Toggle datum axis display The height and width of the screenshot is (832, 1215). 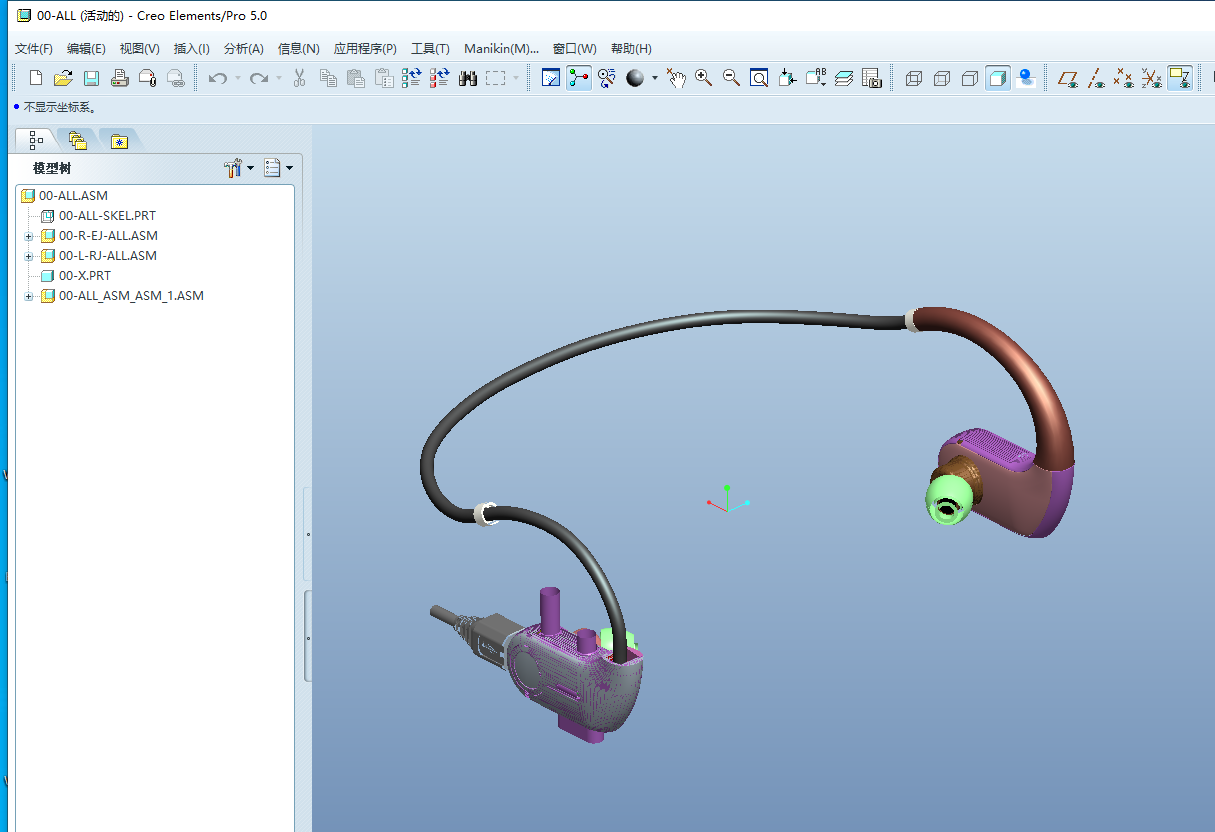click(1096, 78)
